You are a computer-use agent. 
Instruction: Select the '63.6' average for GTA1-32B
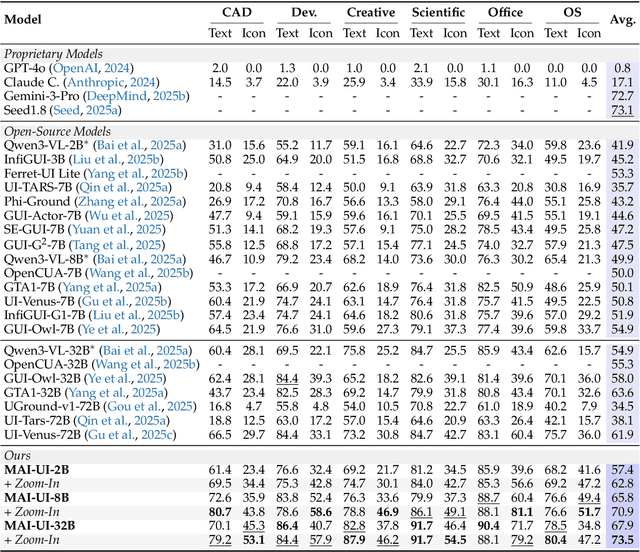click(x=622, y=393)
